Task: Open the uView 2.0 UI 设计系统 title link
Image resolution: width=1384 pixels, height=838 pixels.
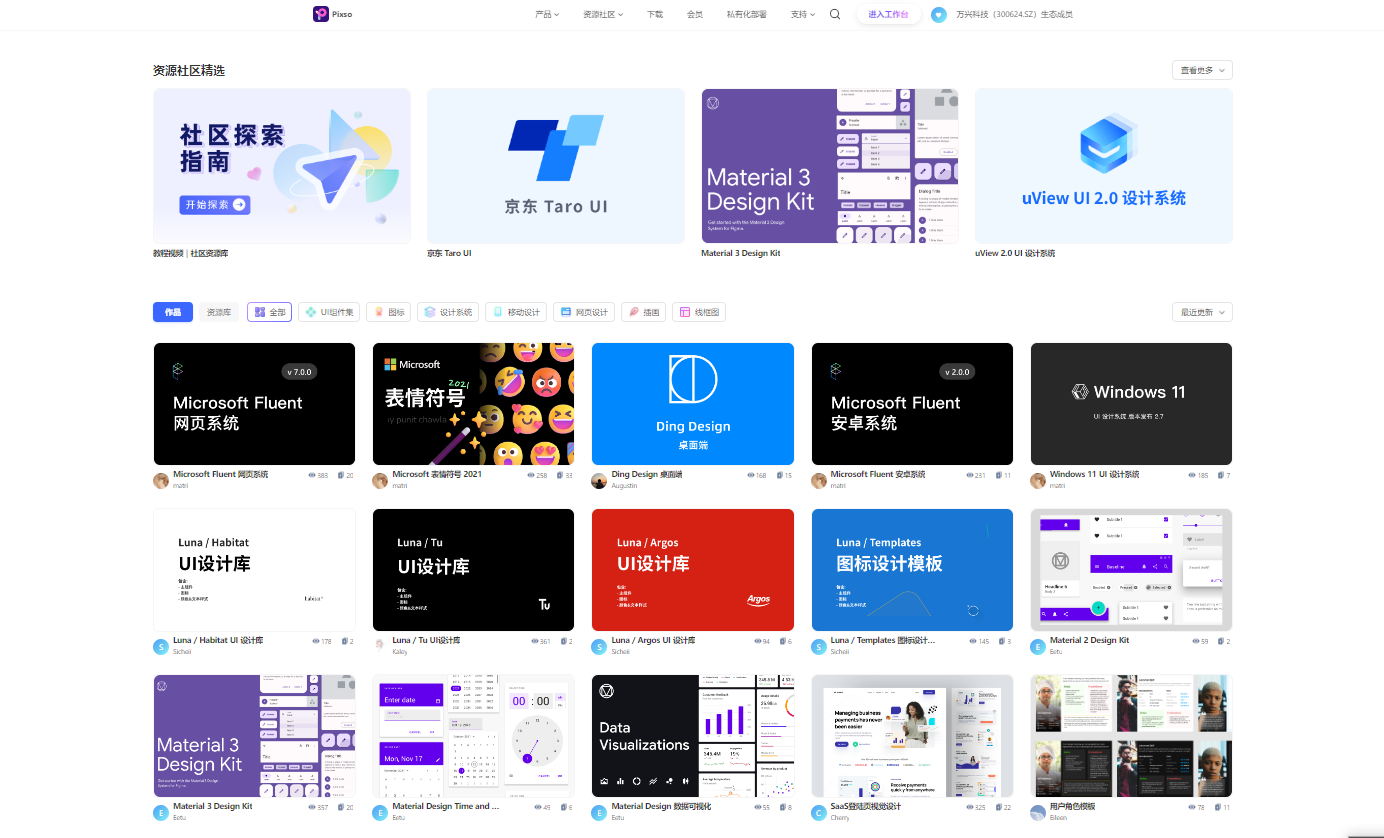Action: (x=1015, y=253)
